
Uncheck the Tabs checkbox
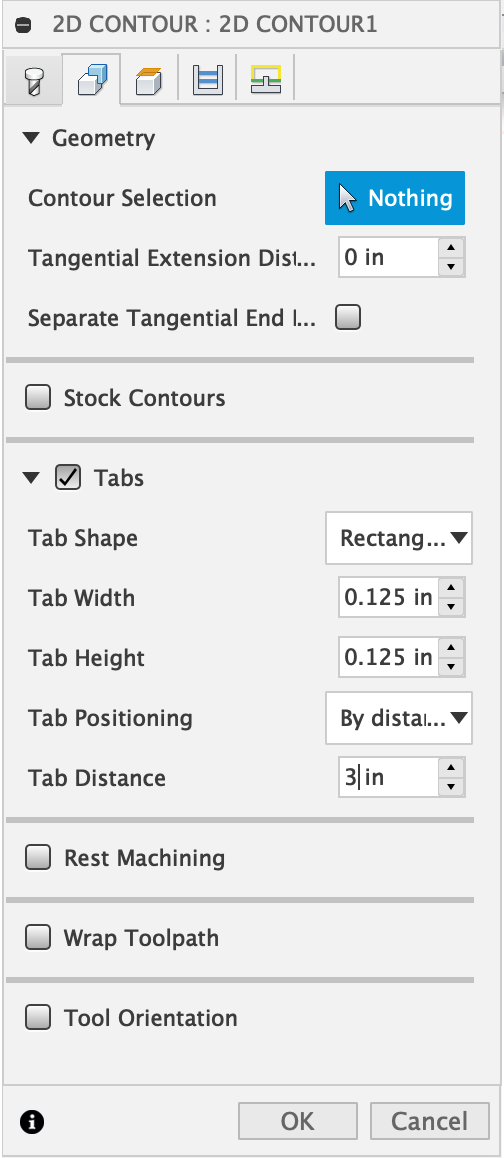tap(68, 478)
